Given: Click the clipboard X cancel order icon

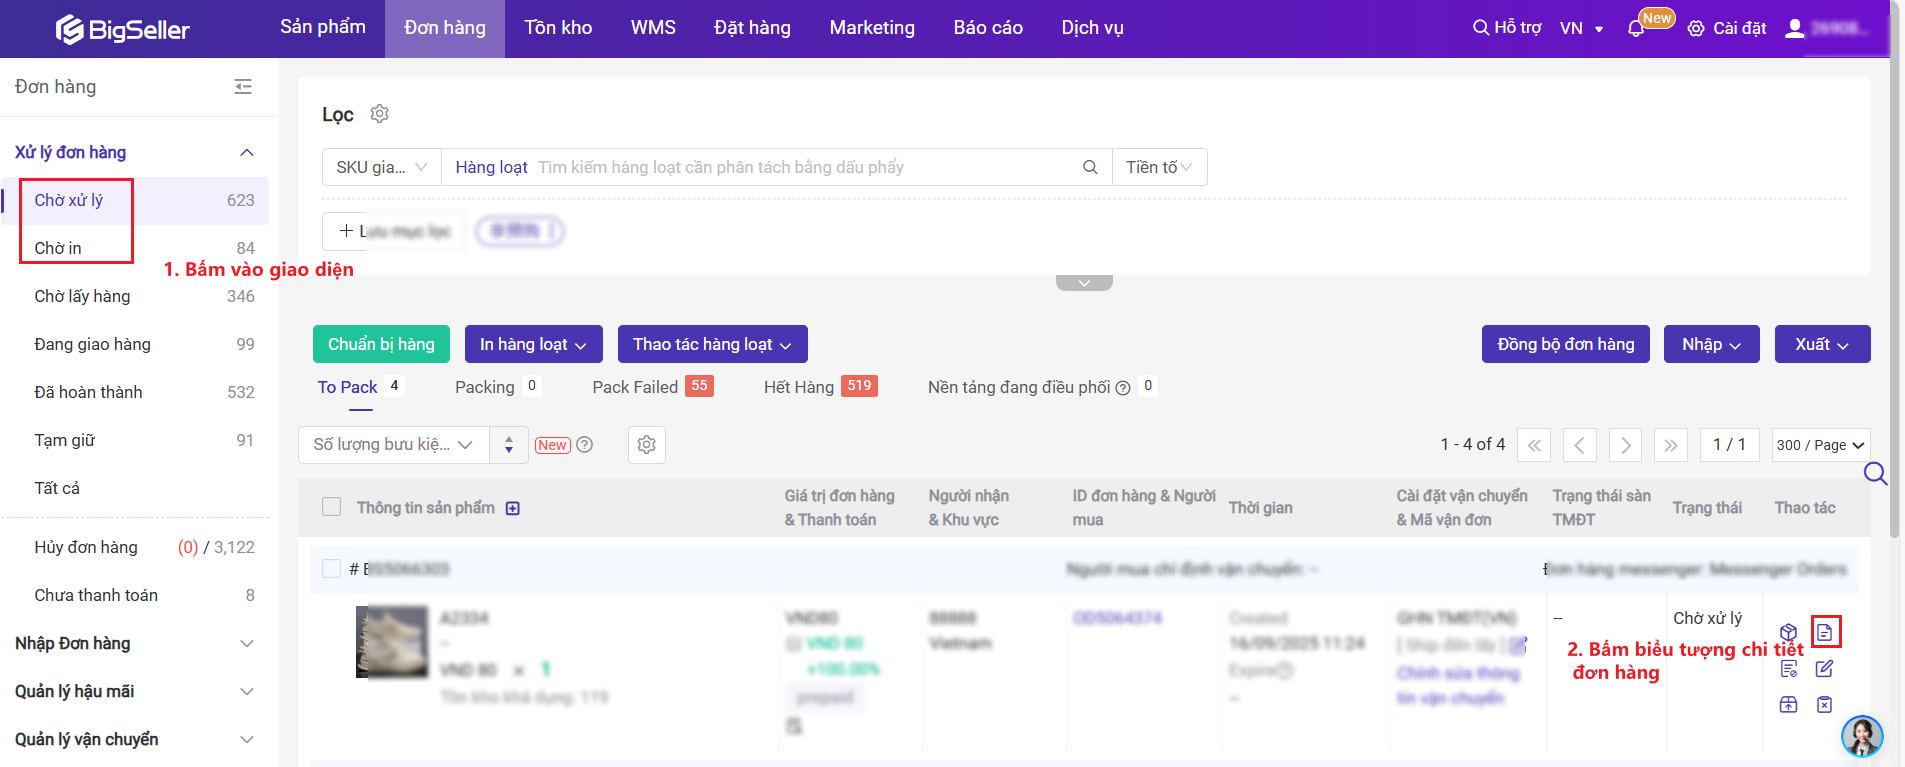Looking at the screenshot, I should tap(1825, 705).
